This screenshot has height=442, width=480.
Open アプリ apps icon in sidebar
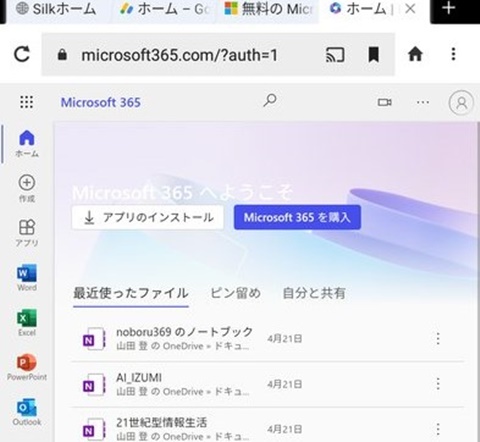click(x=27, y=233)
